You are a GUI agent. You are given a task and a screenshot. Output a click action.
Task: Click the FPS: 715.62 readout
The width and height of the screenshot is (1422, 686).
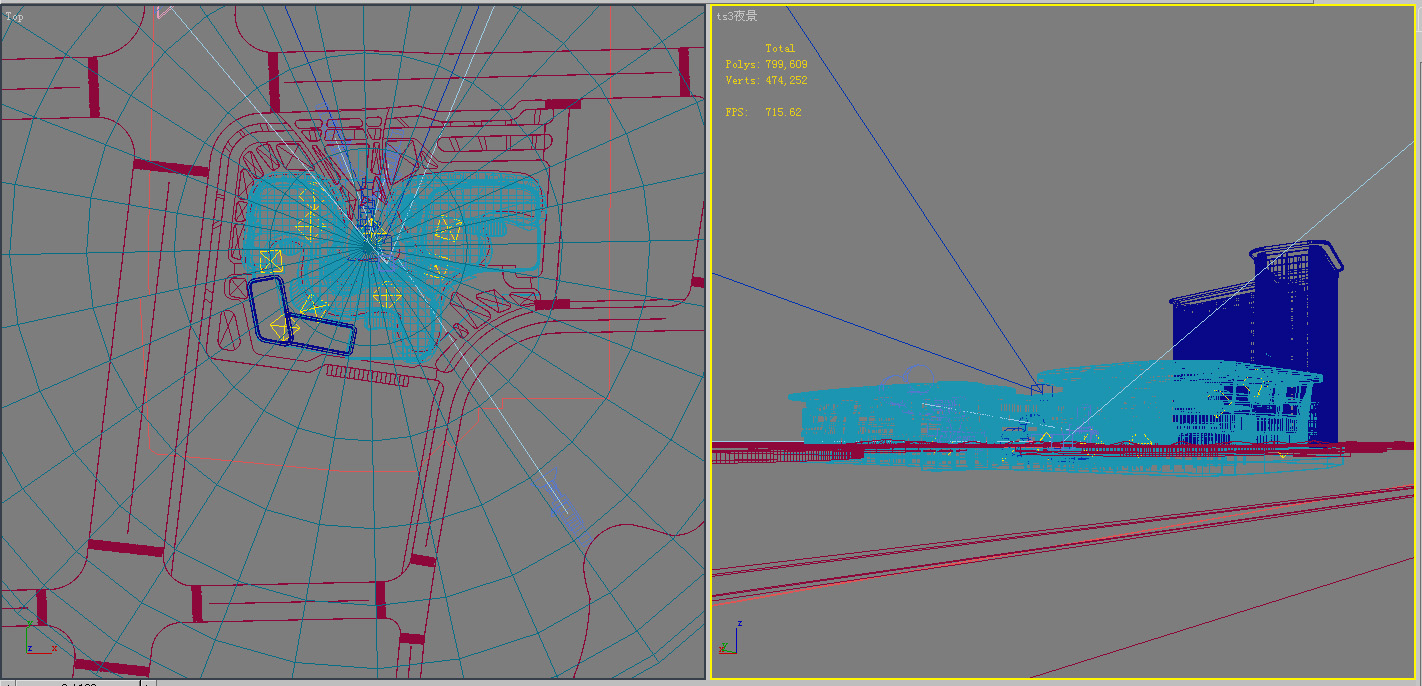[x=763, y=112]
